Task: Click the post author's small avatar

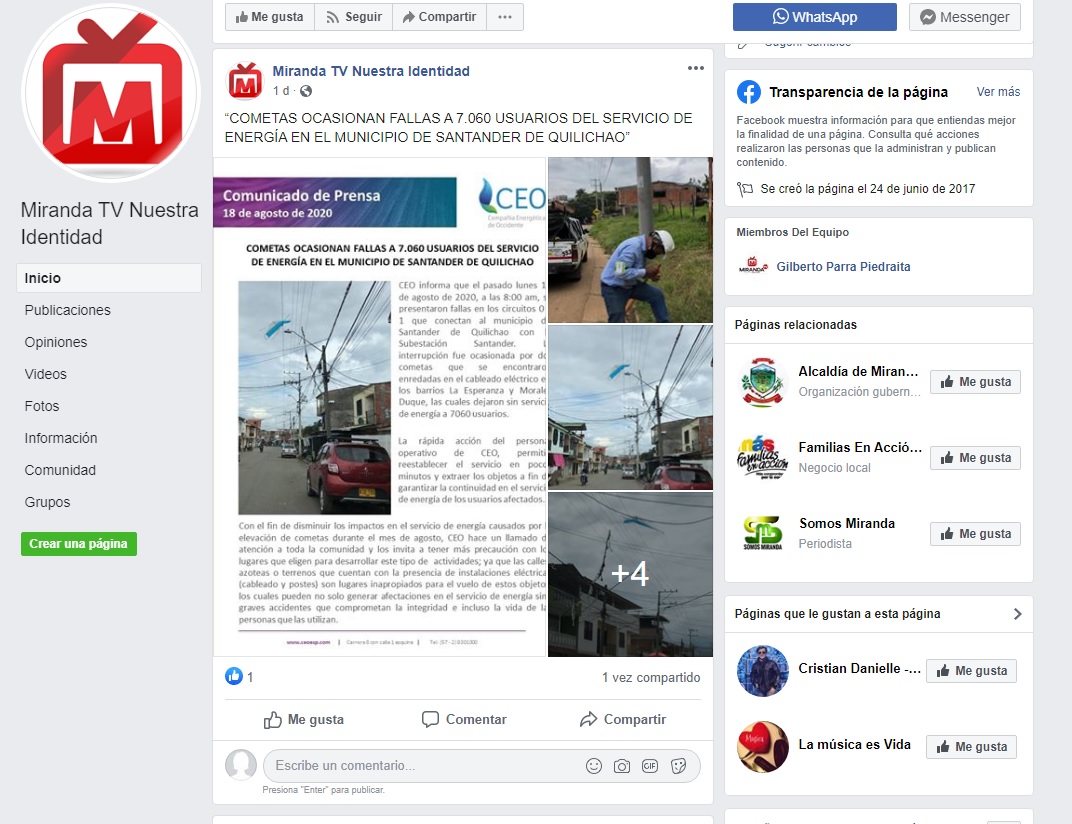Action: (x=245, y=81)
